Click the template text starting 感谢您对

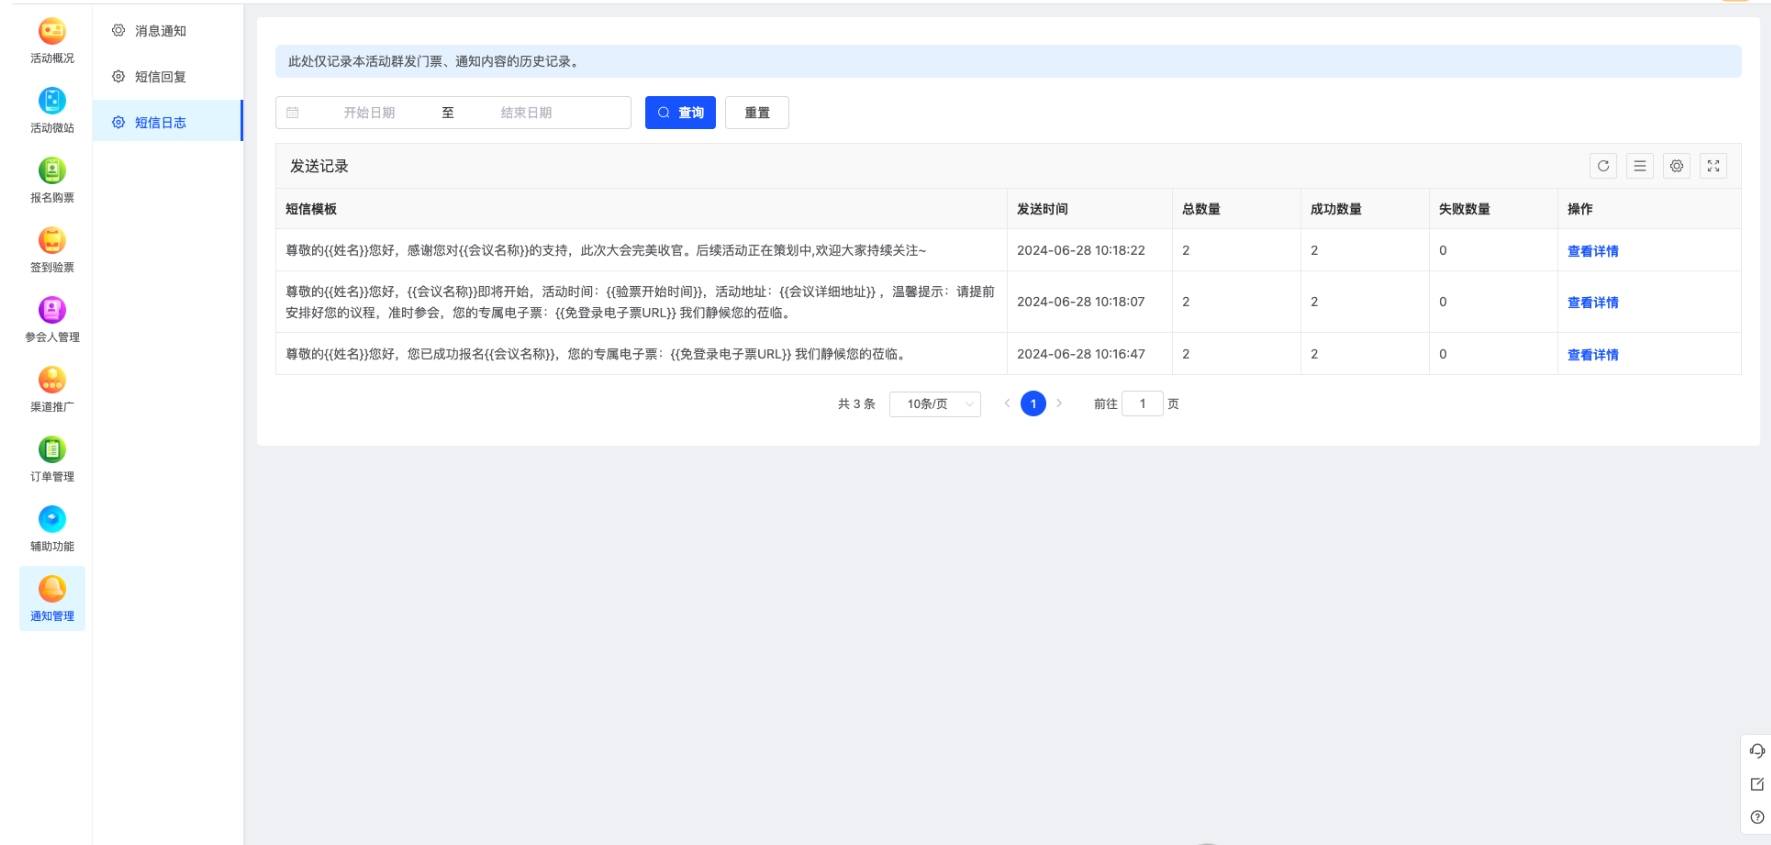pos(606,250)
